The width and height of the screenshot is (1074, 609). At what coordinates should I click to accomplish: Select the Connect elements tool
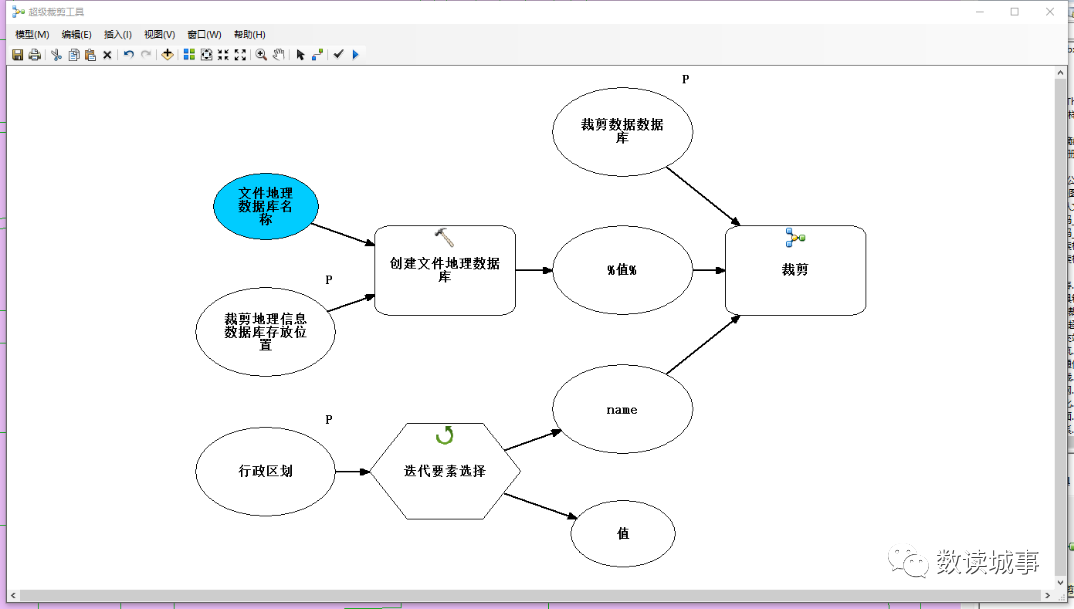tap(317, 55)
